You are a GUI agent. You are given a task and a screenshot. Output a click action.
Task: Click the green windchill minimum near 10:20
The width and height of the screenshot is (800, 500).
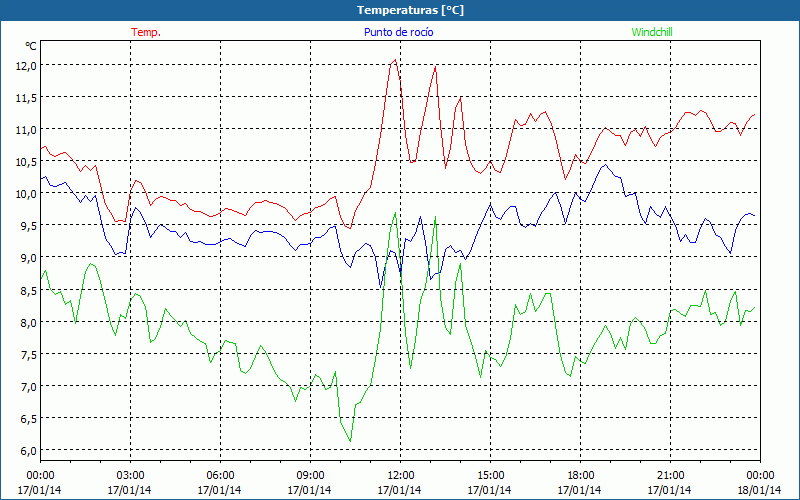coord(350,441)
